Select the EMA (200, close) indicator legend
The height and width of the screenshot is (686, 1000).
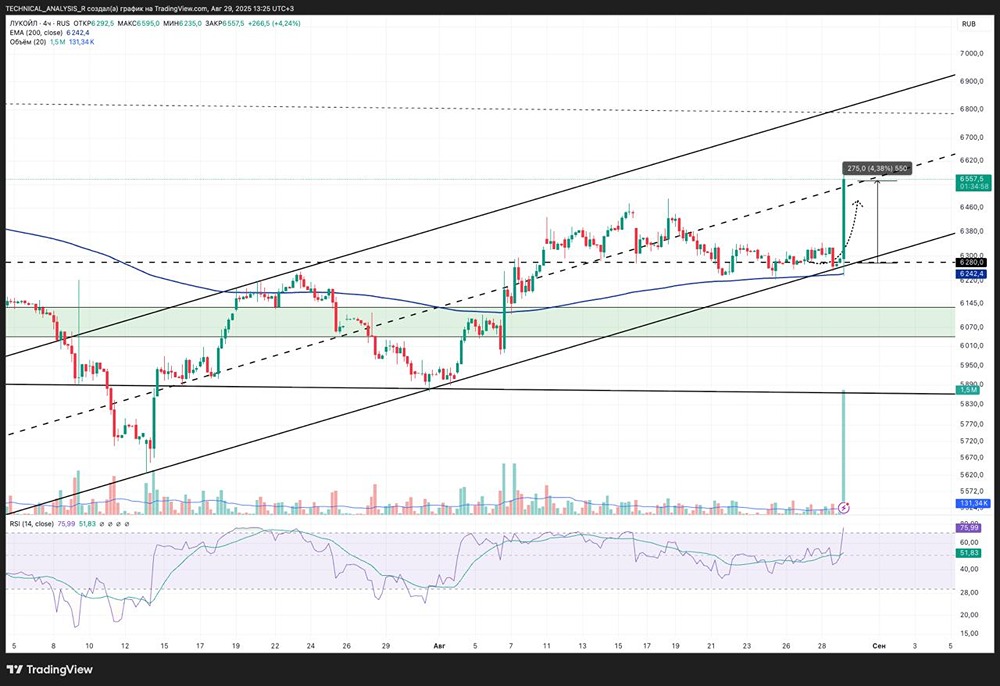tap(36, 33)
